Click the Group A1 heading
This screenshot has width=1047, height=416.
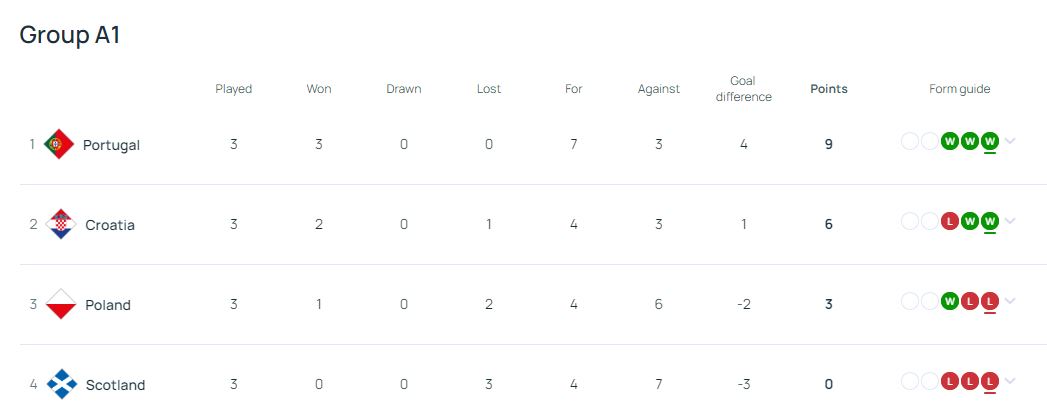pos(70,35)
